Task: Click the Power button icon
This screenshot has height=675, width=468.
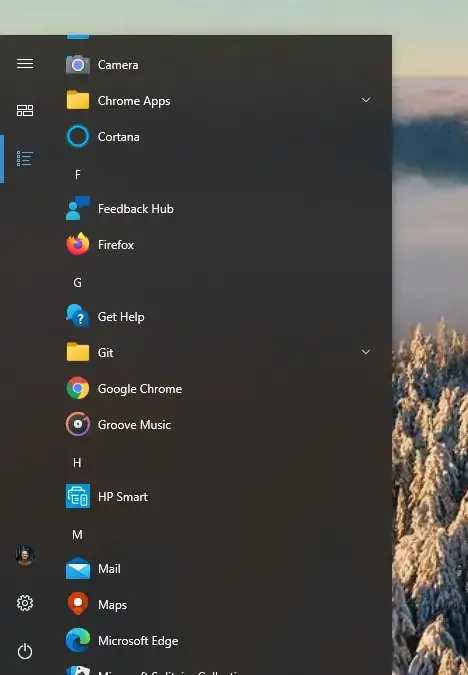Action: tap(25, 651)
